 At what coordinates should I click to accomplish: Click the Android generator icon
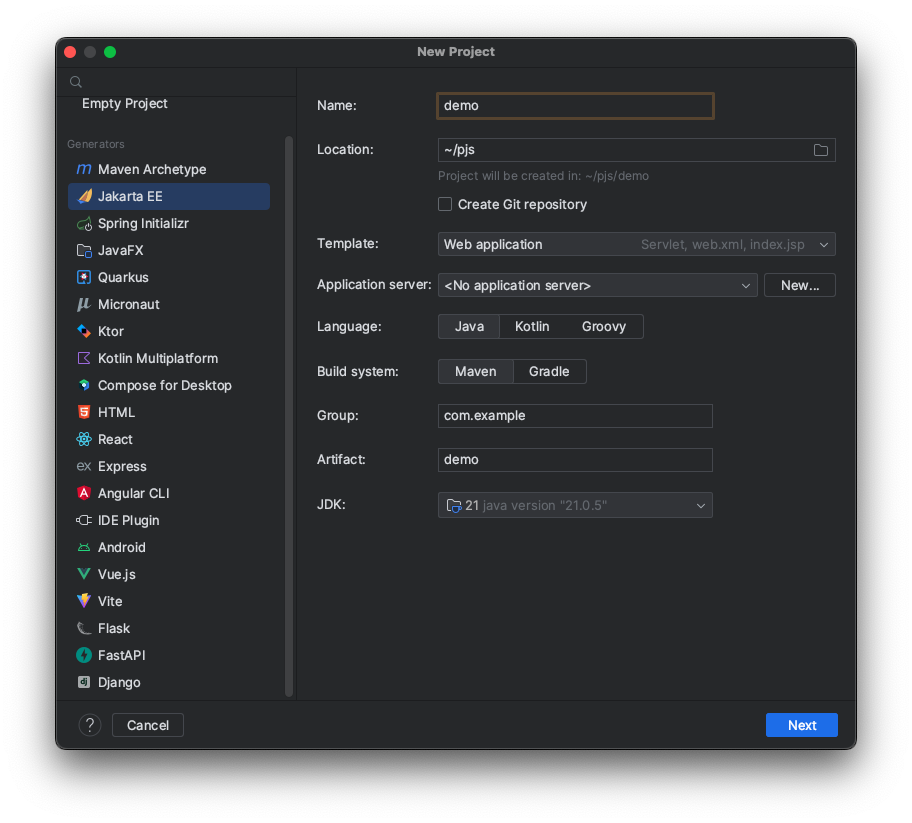85,548
